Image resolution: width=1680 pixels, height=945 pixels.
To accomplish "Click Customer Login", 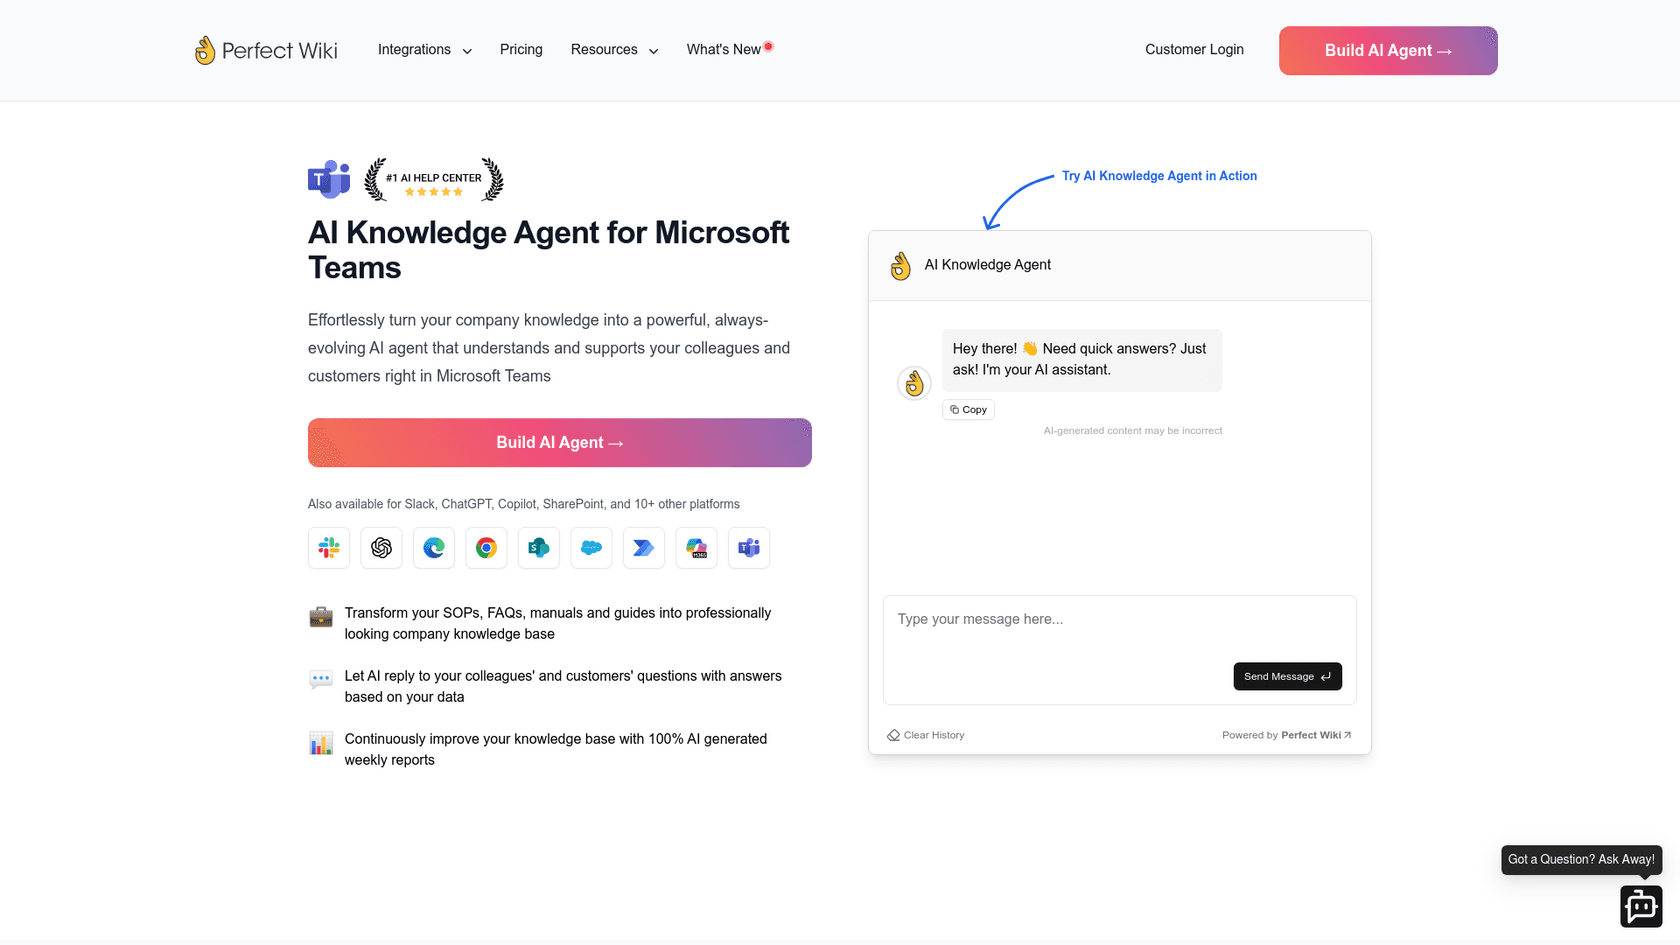I will [1194, 49].
